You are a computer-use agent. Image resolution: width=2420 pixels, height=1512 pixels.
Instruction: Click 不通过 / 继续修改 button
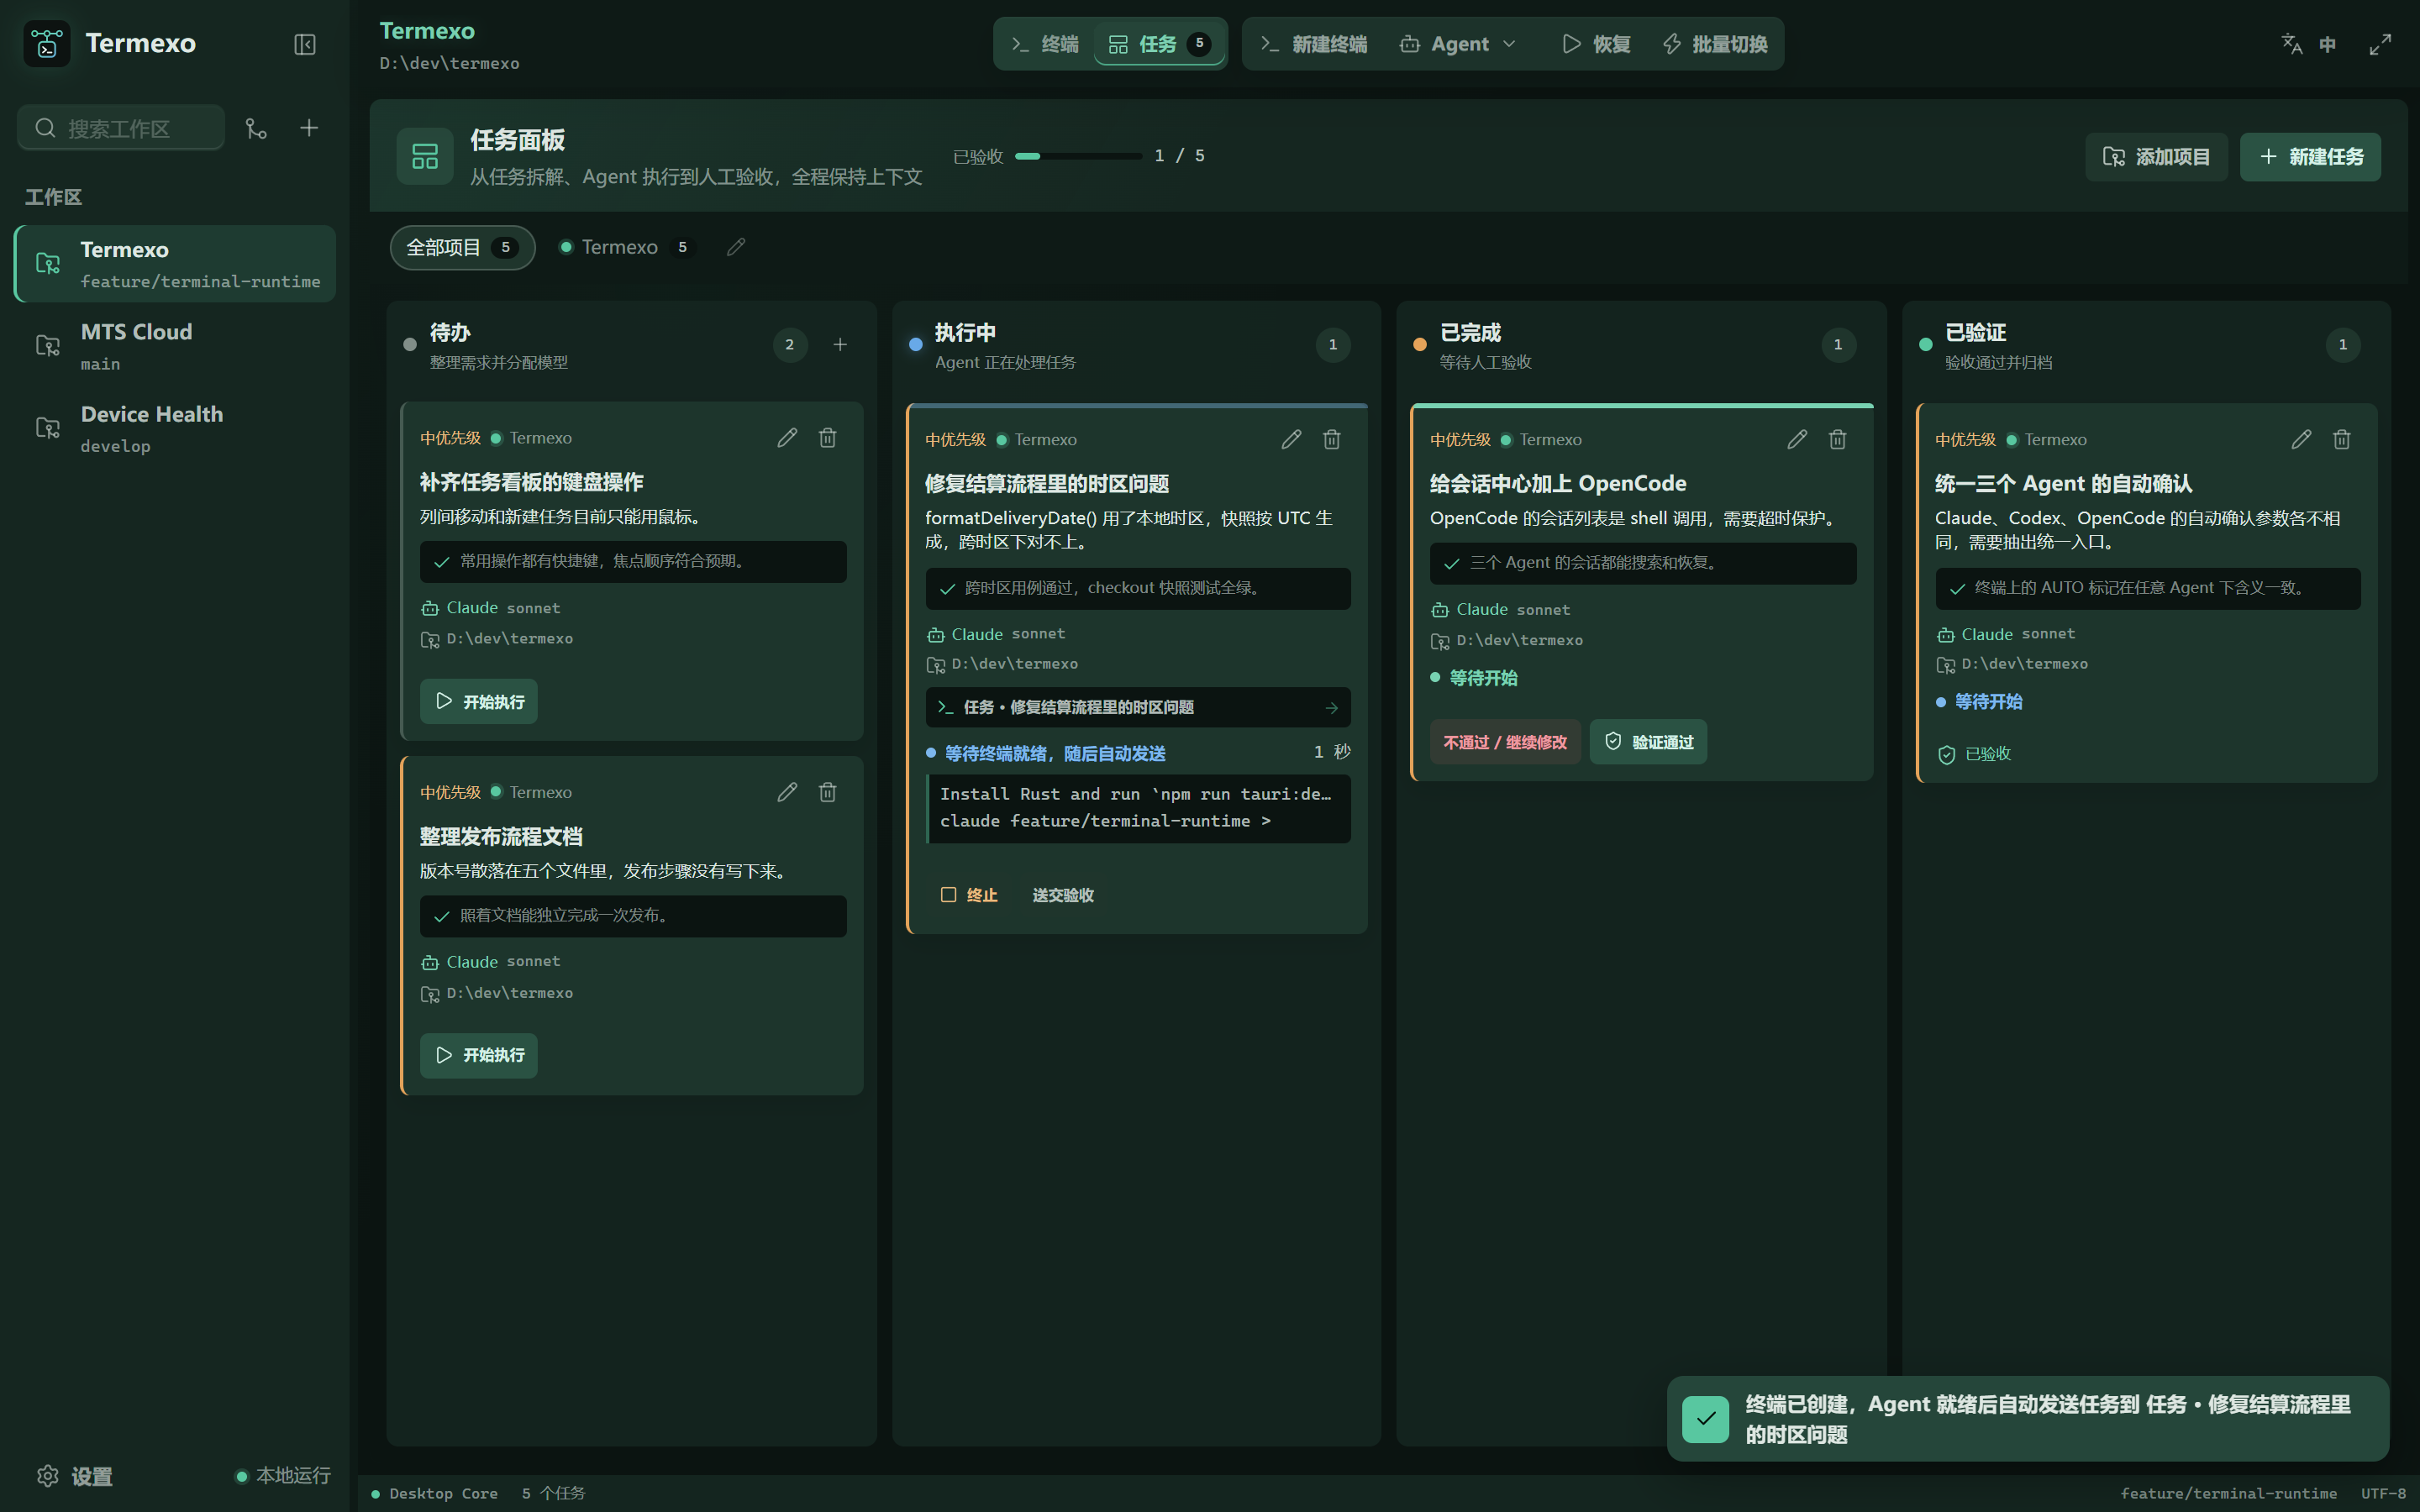1505,742
